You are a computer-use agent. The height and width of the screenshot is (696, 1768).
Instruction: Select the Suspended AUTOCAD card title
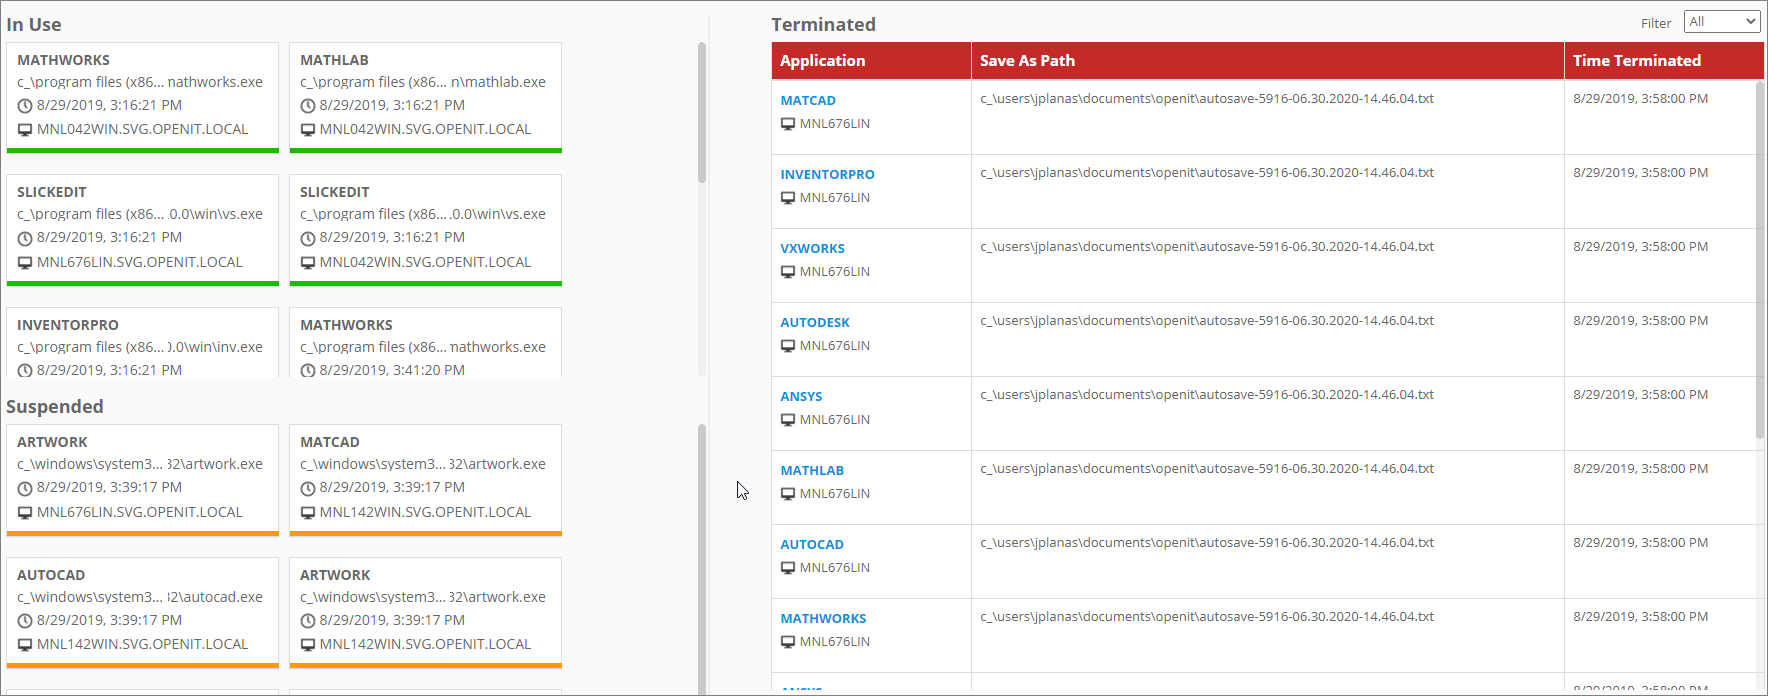[51, 575]
